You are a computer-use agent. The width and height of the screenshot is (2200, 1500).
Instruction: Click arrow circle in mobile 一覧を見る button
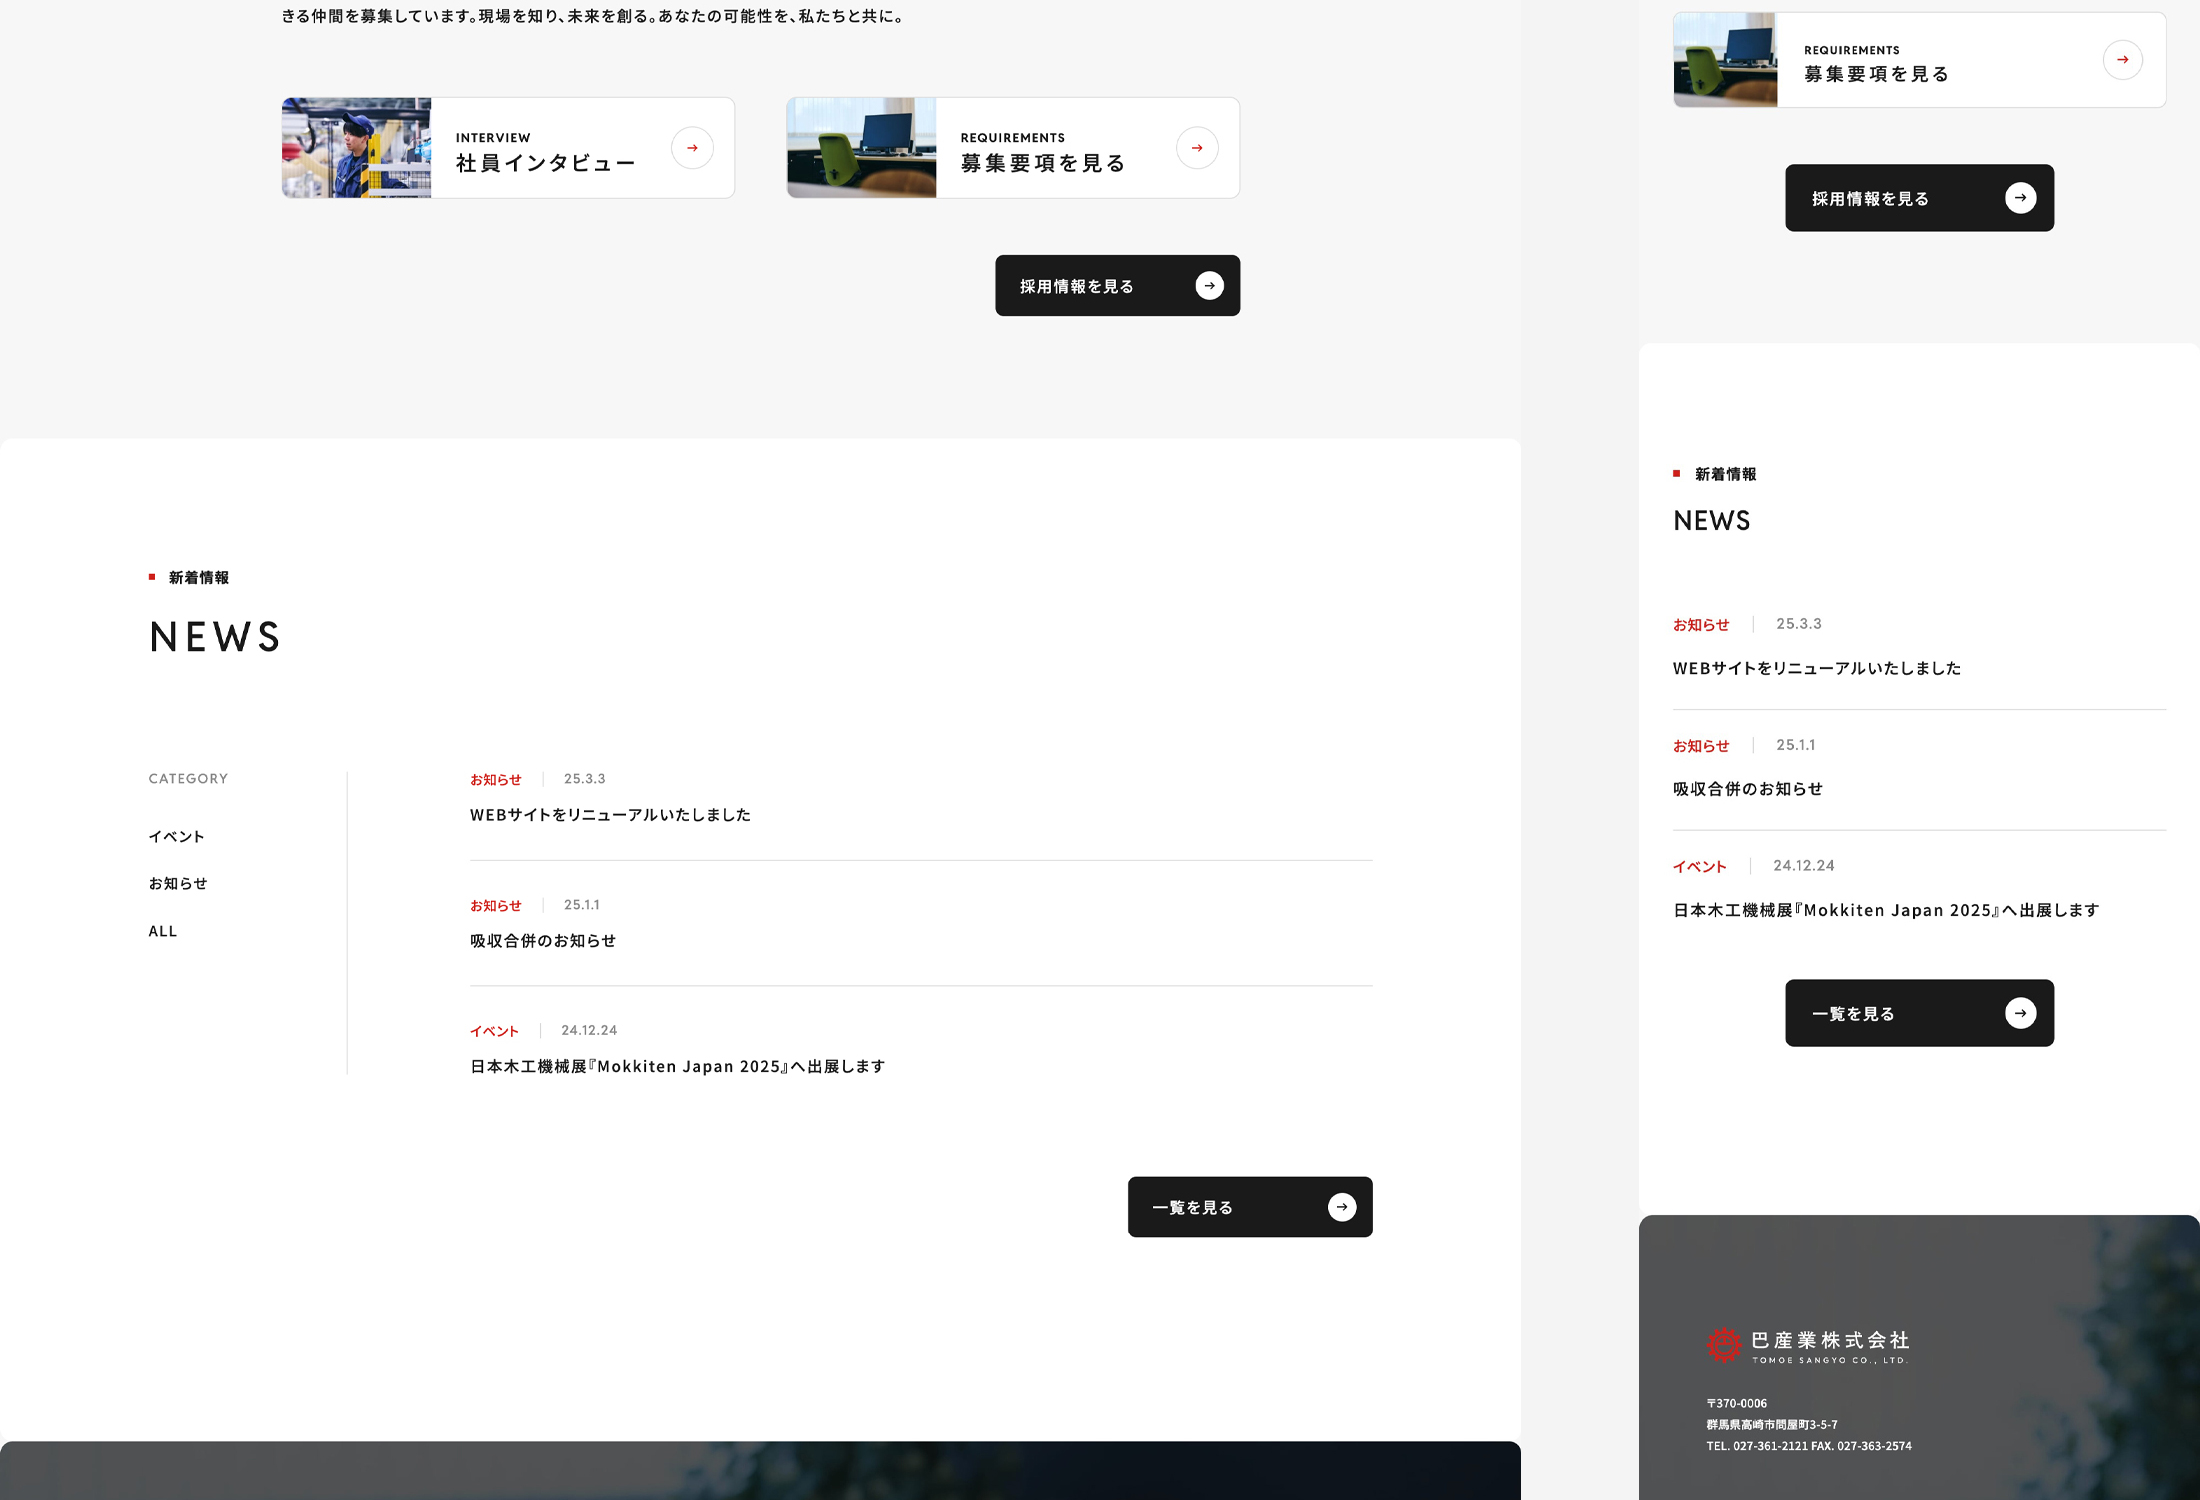point(2020,1013)
